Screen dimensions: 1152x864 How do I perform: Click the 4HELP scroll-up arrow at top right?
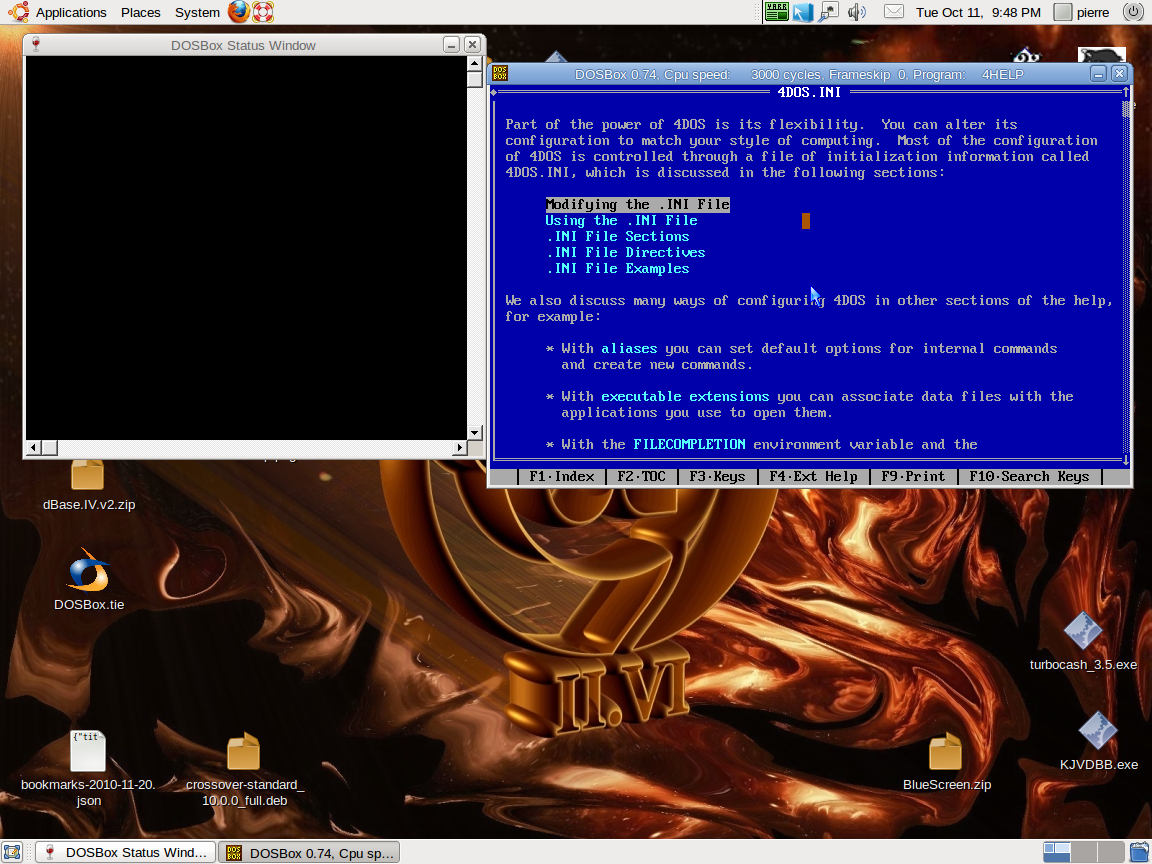[x=1126, y=93]
